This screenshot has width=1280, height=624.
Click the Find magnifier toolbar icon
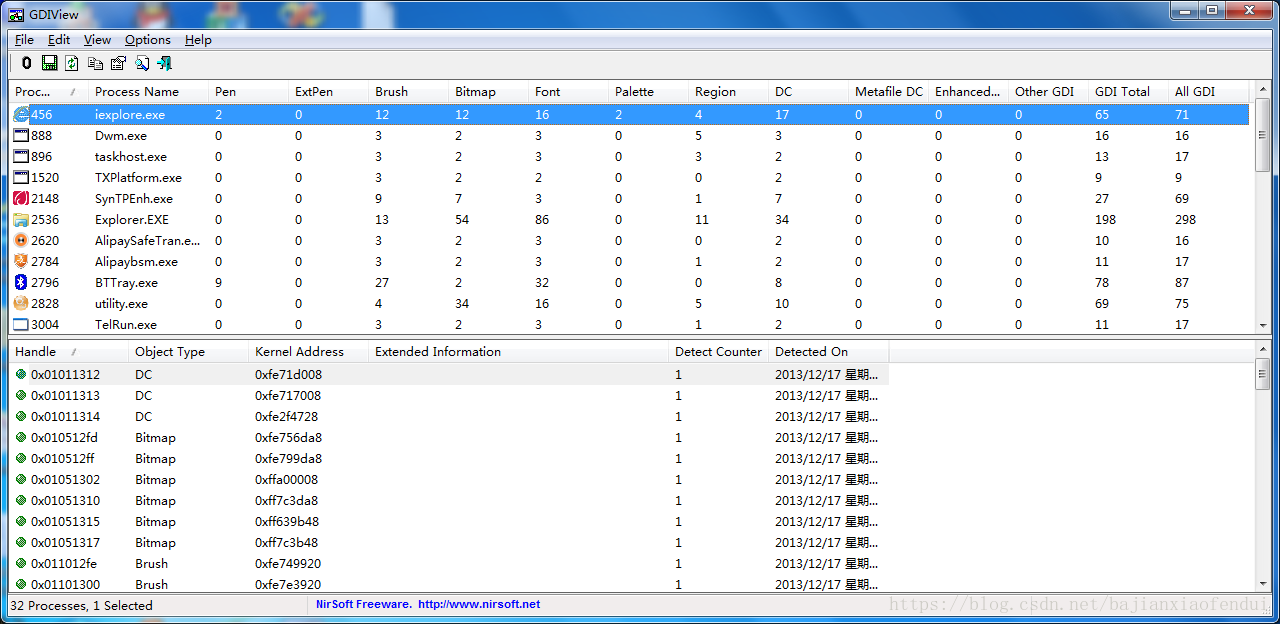141,63
